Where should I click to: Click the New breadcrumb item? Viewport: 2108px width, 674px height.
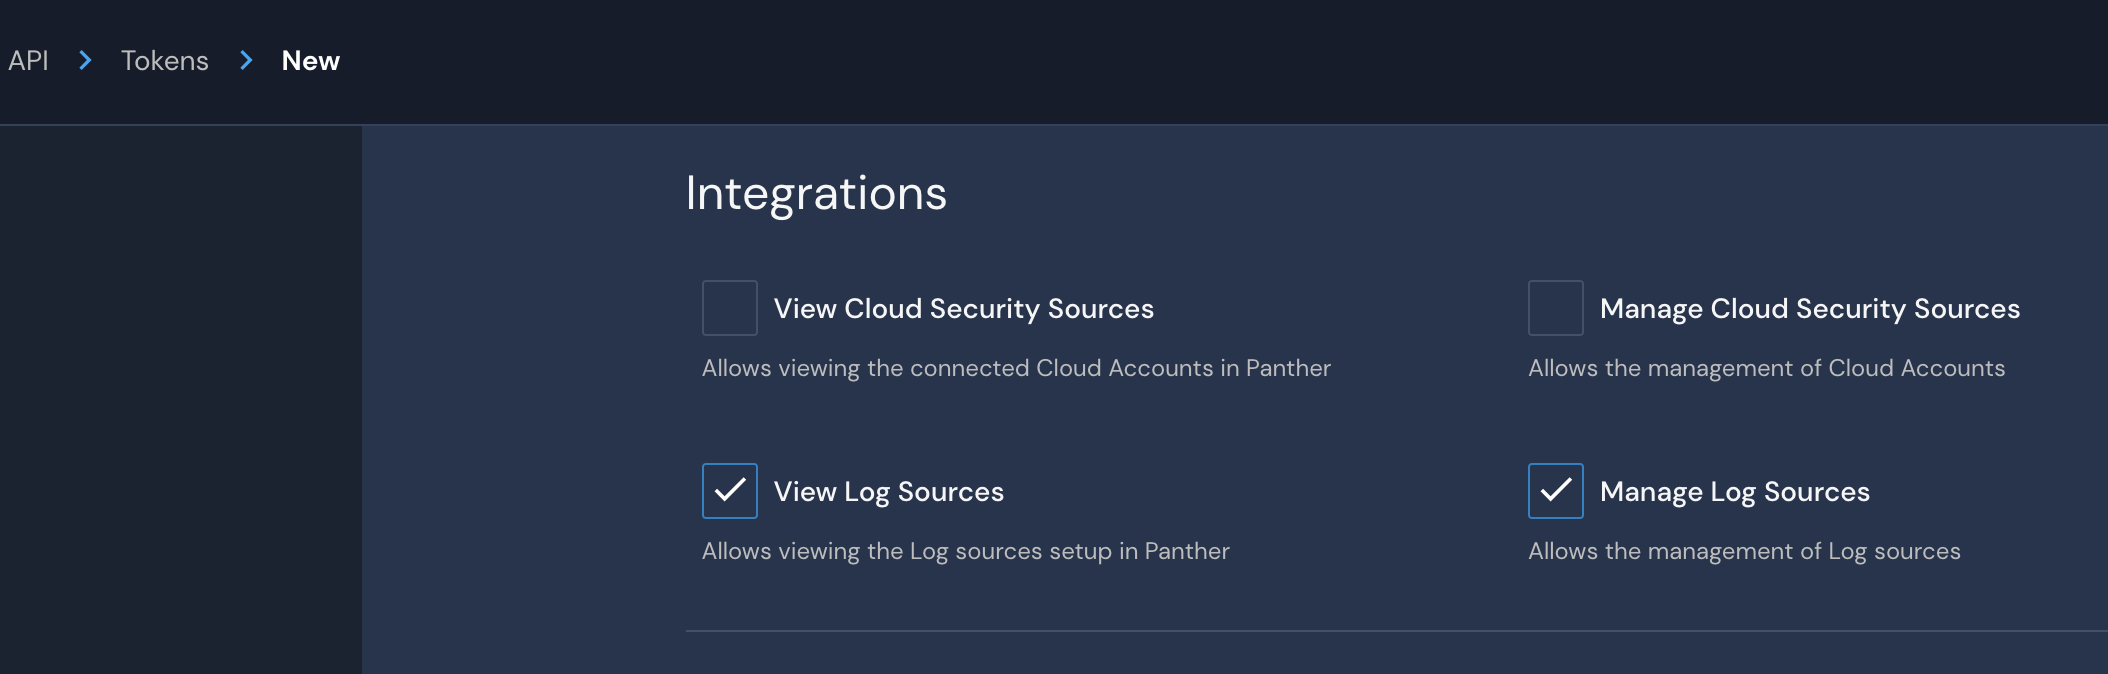click(310, 61)
